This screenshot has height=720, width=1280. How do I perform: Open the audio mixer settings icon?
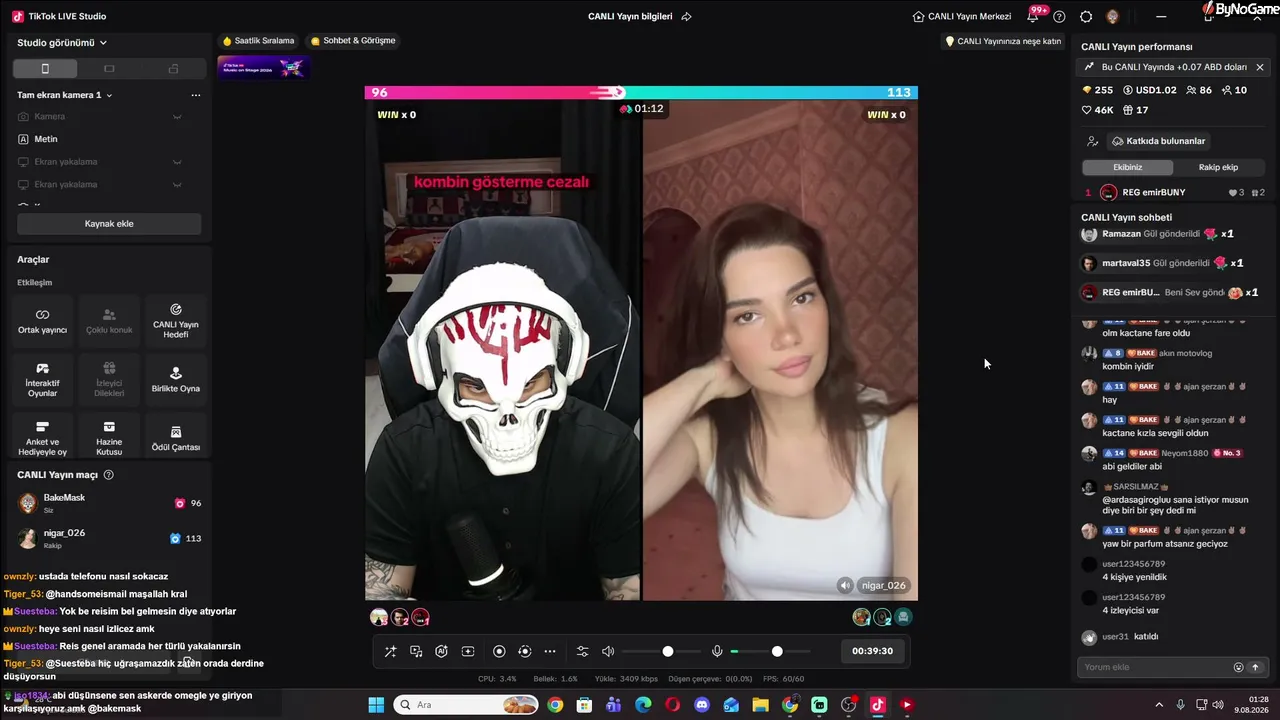583,651
